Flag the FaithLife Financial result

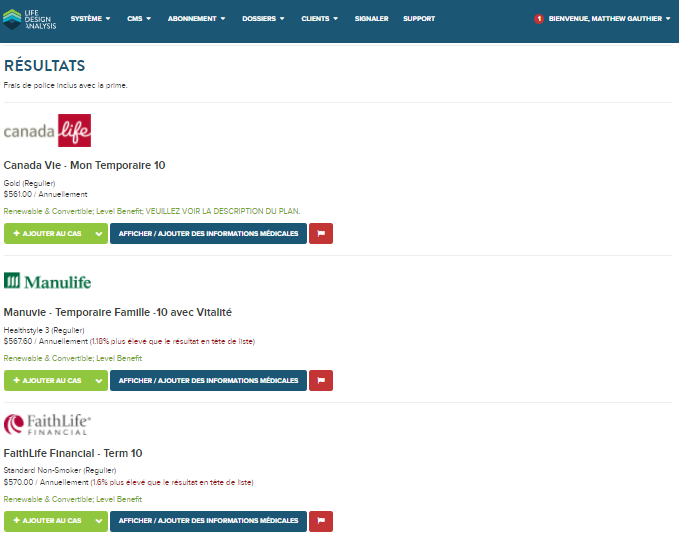pos(321,521)
